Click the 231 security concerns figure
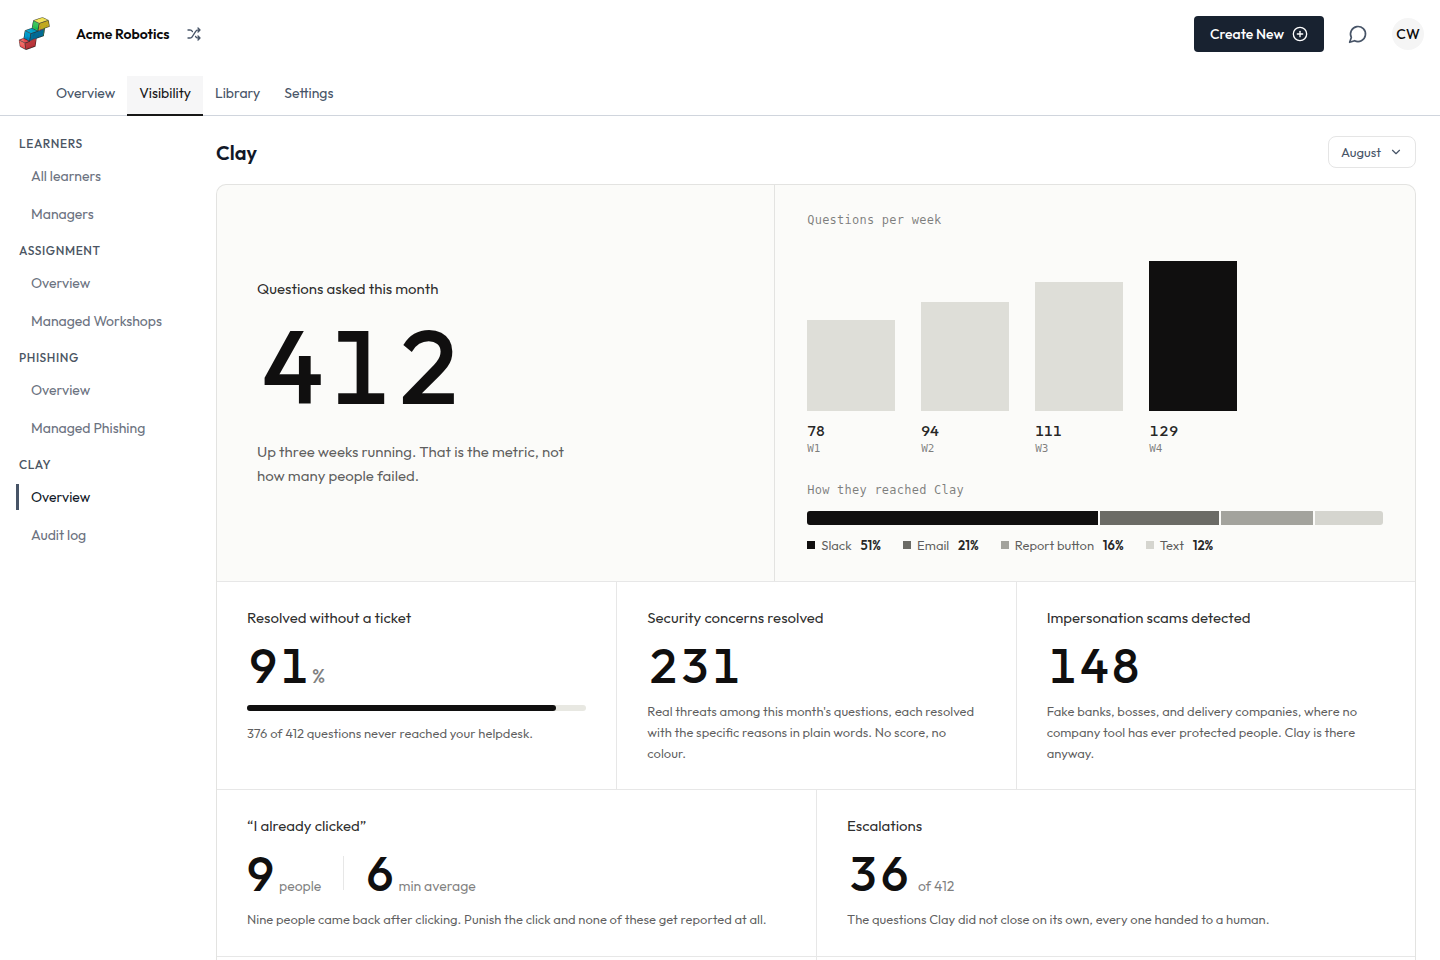Screen dimensions: 1440x960 tap(694, 666)
